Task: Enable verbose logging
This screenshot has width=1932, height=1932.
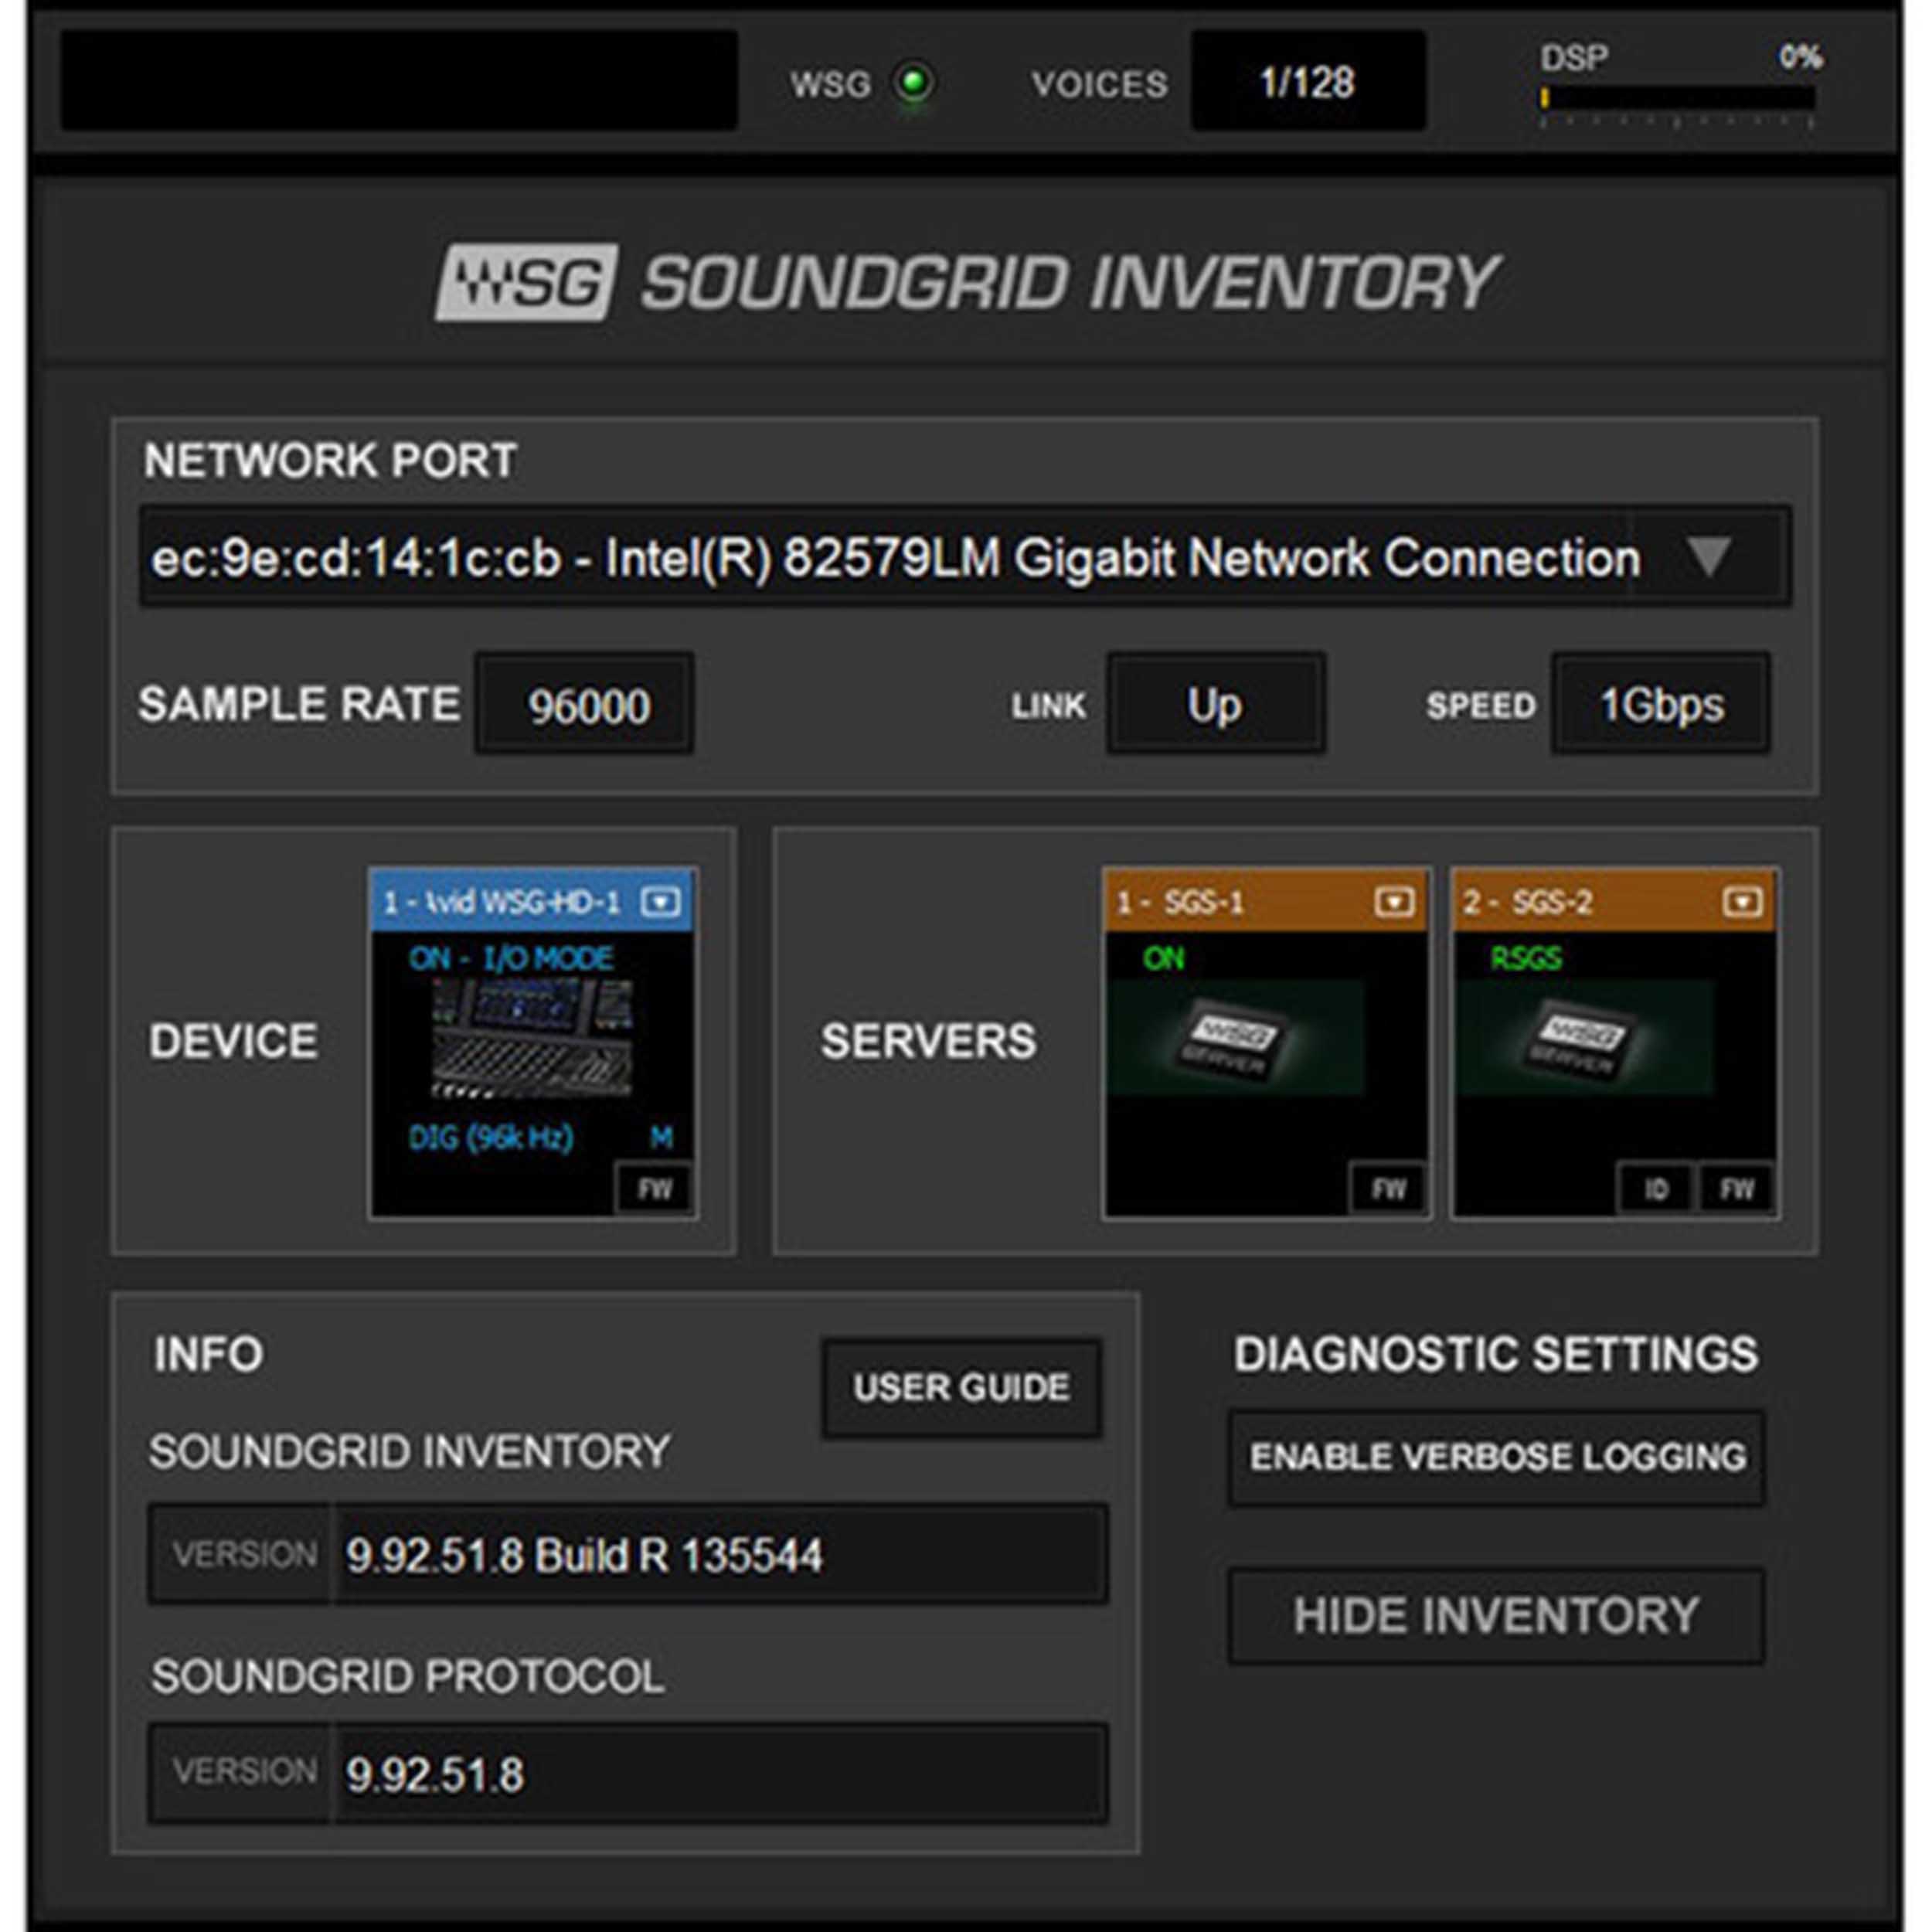Action: coord(1497,1457)
